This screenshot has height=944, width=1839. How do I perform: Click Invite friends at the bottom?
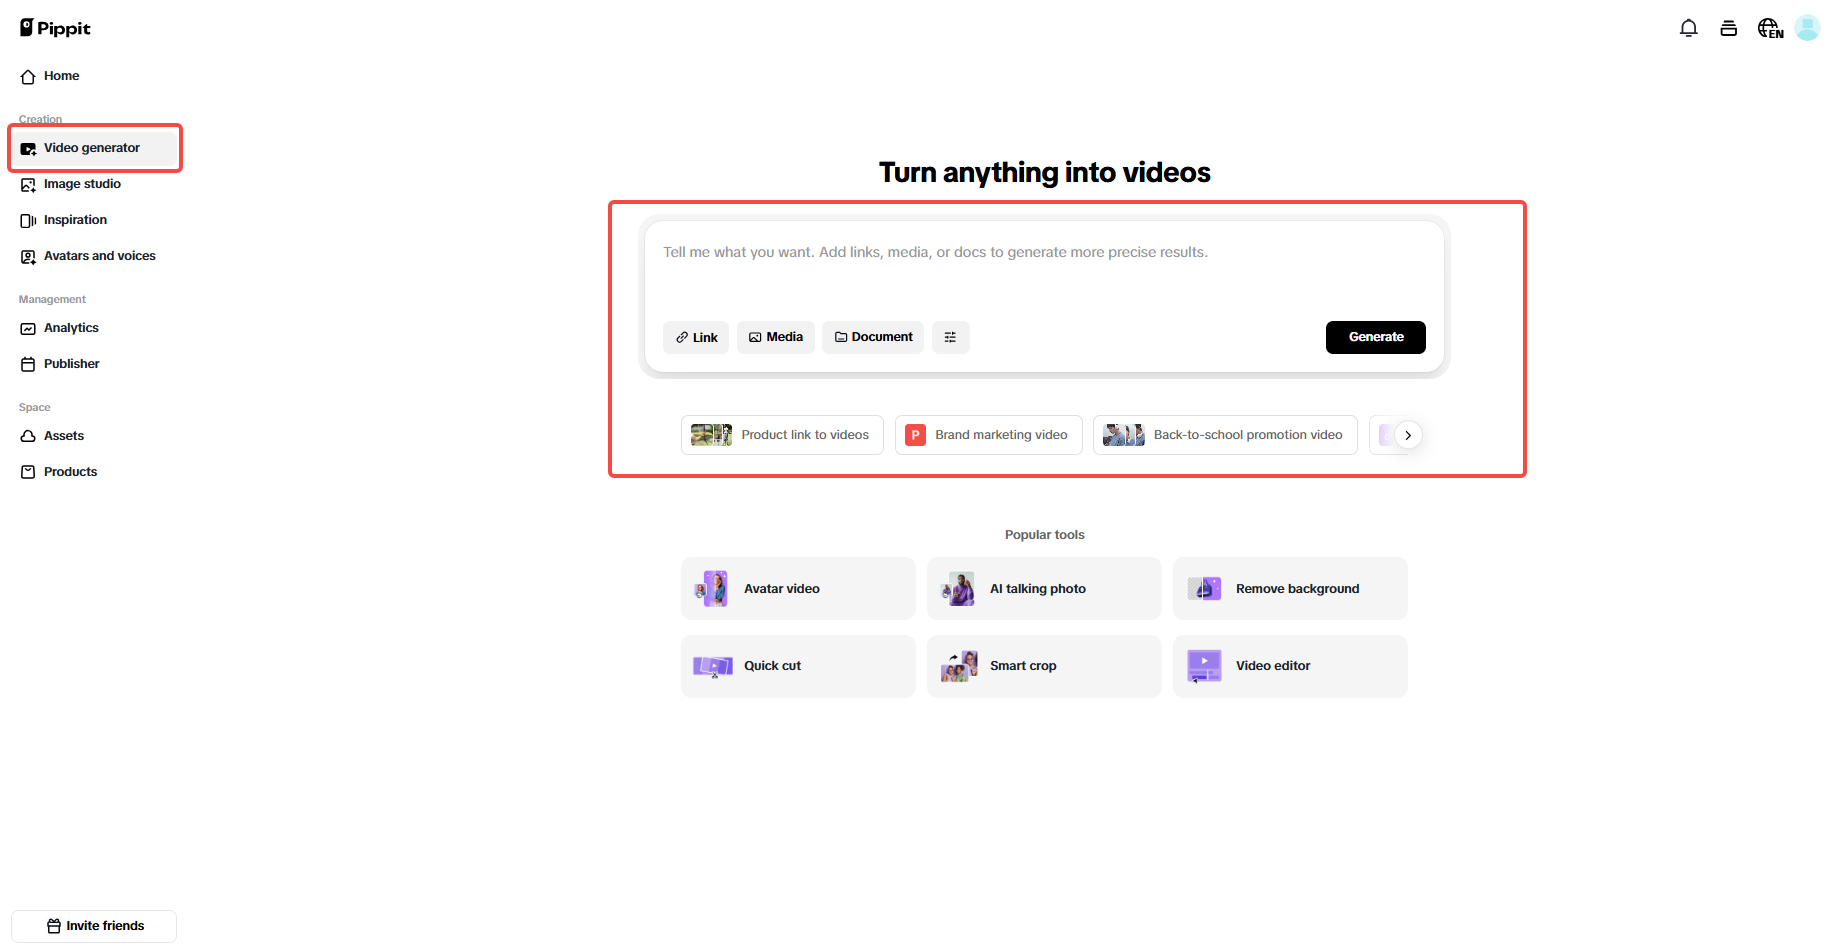point(93,925)
